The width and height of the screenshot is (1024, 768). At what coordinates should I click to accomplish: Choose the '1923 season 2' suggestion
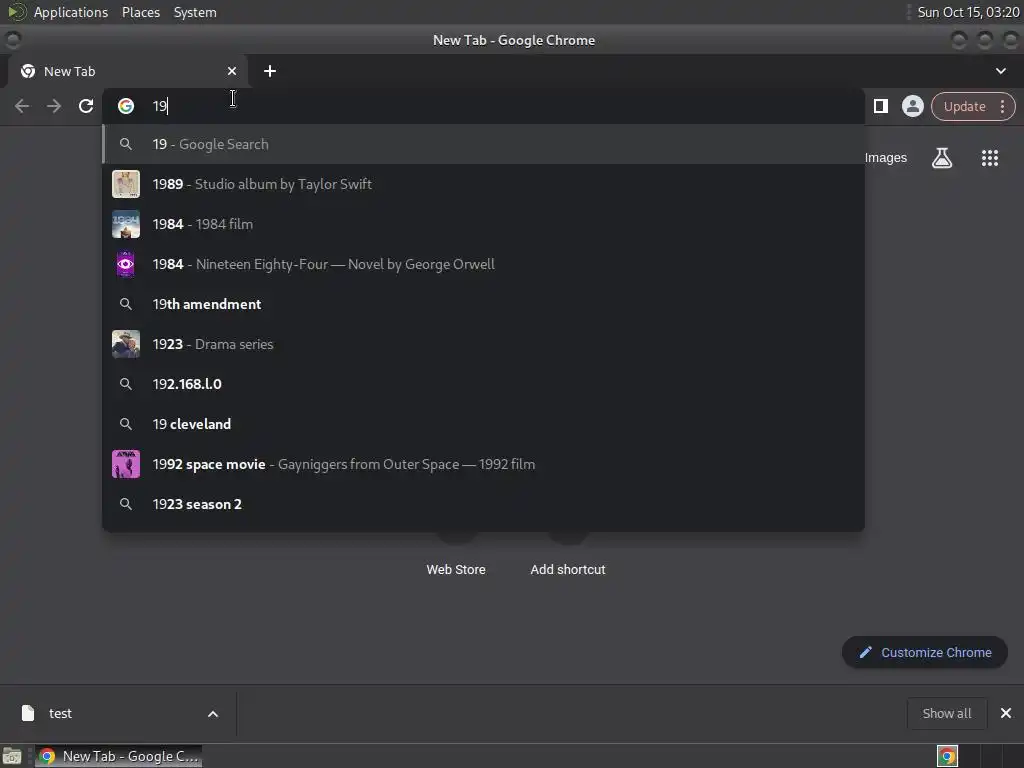click(483, 504)
